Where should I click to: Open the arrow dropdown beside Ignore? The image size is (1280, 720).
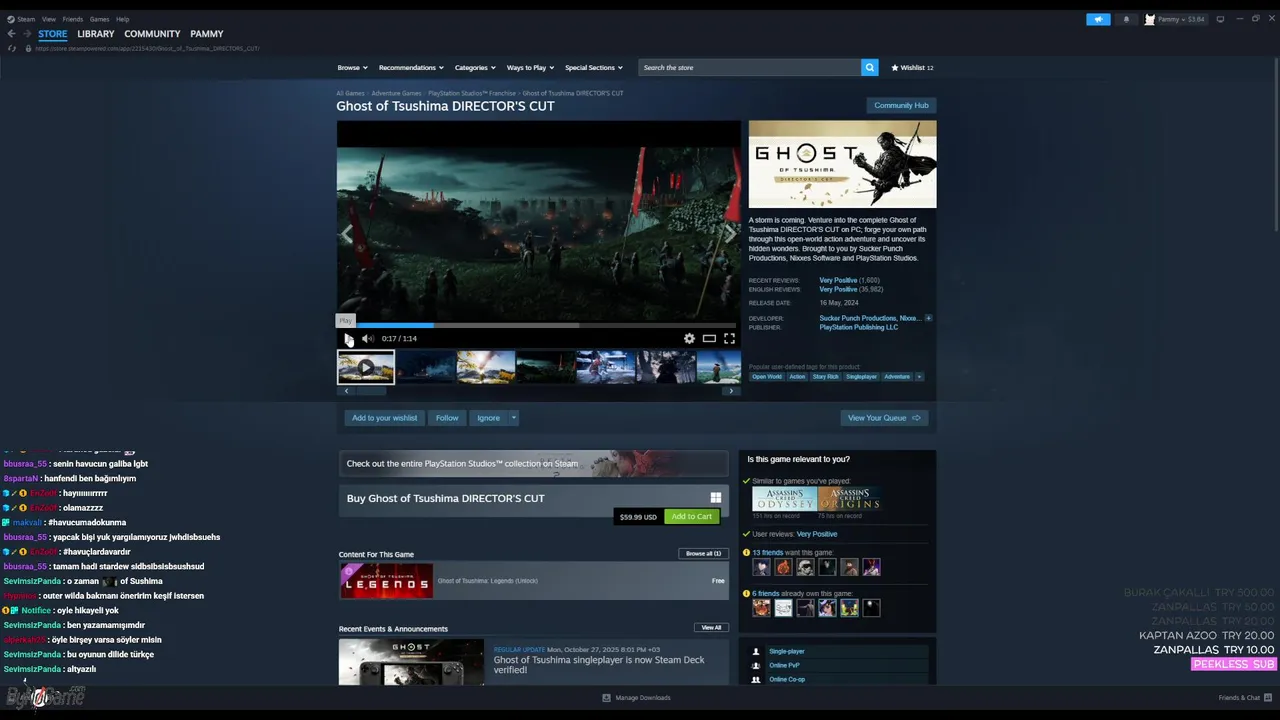(514, 418)
